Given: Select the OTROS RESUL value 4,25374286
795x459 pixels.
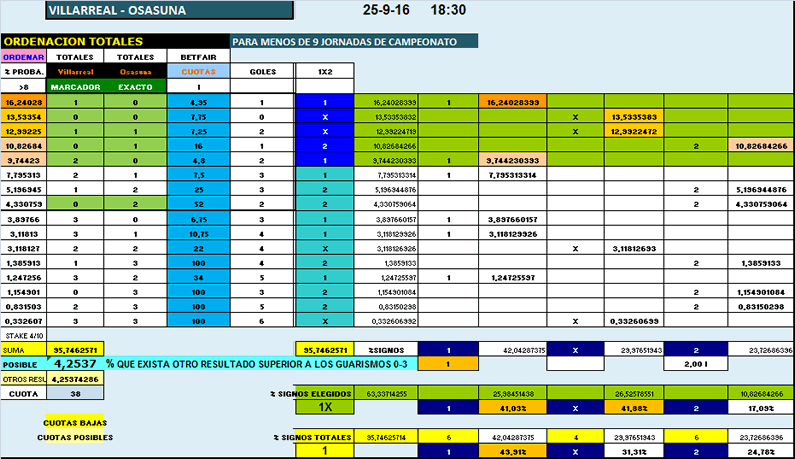Looking at the screenshot, I should point(75,379).
